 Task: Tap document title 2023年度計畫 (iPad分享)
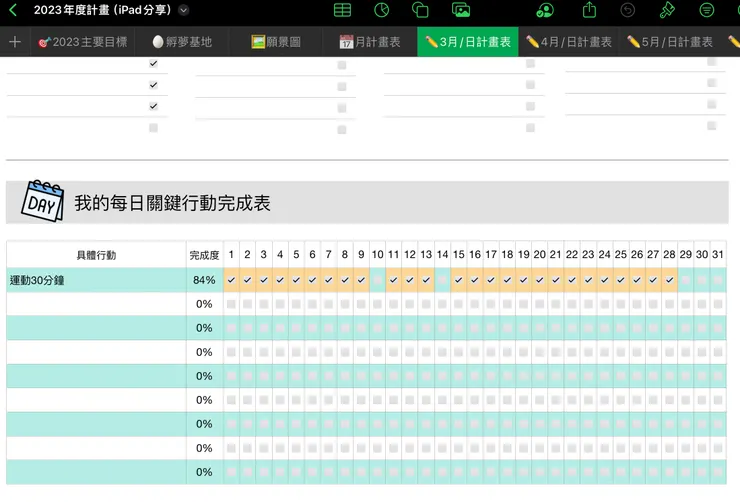pyautogui.click(x=102, y=10)
